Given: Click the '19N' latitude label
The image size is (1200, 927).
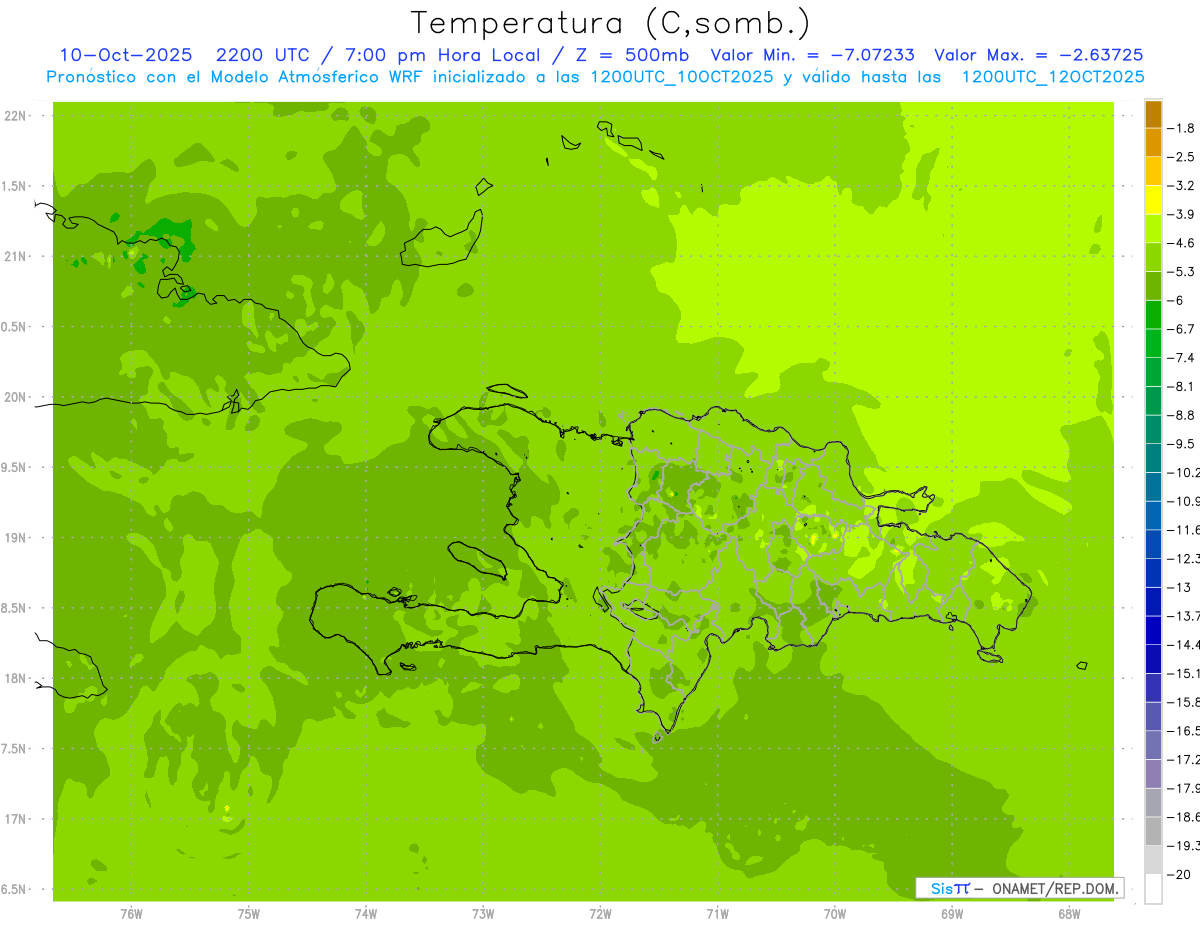Looking at the screenshot, I should click(x=16, y=538).
